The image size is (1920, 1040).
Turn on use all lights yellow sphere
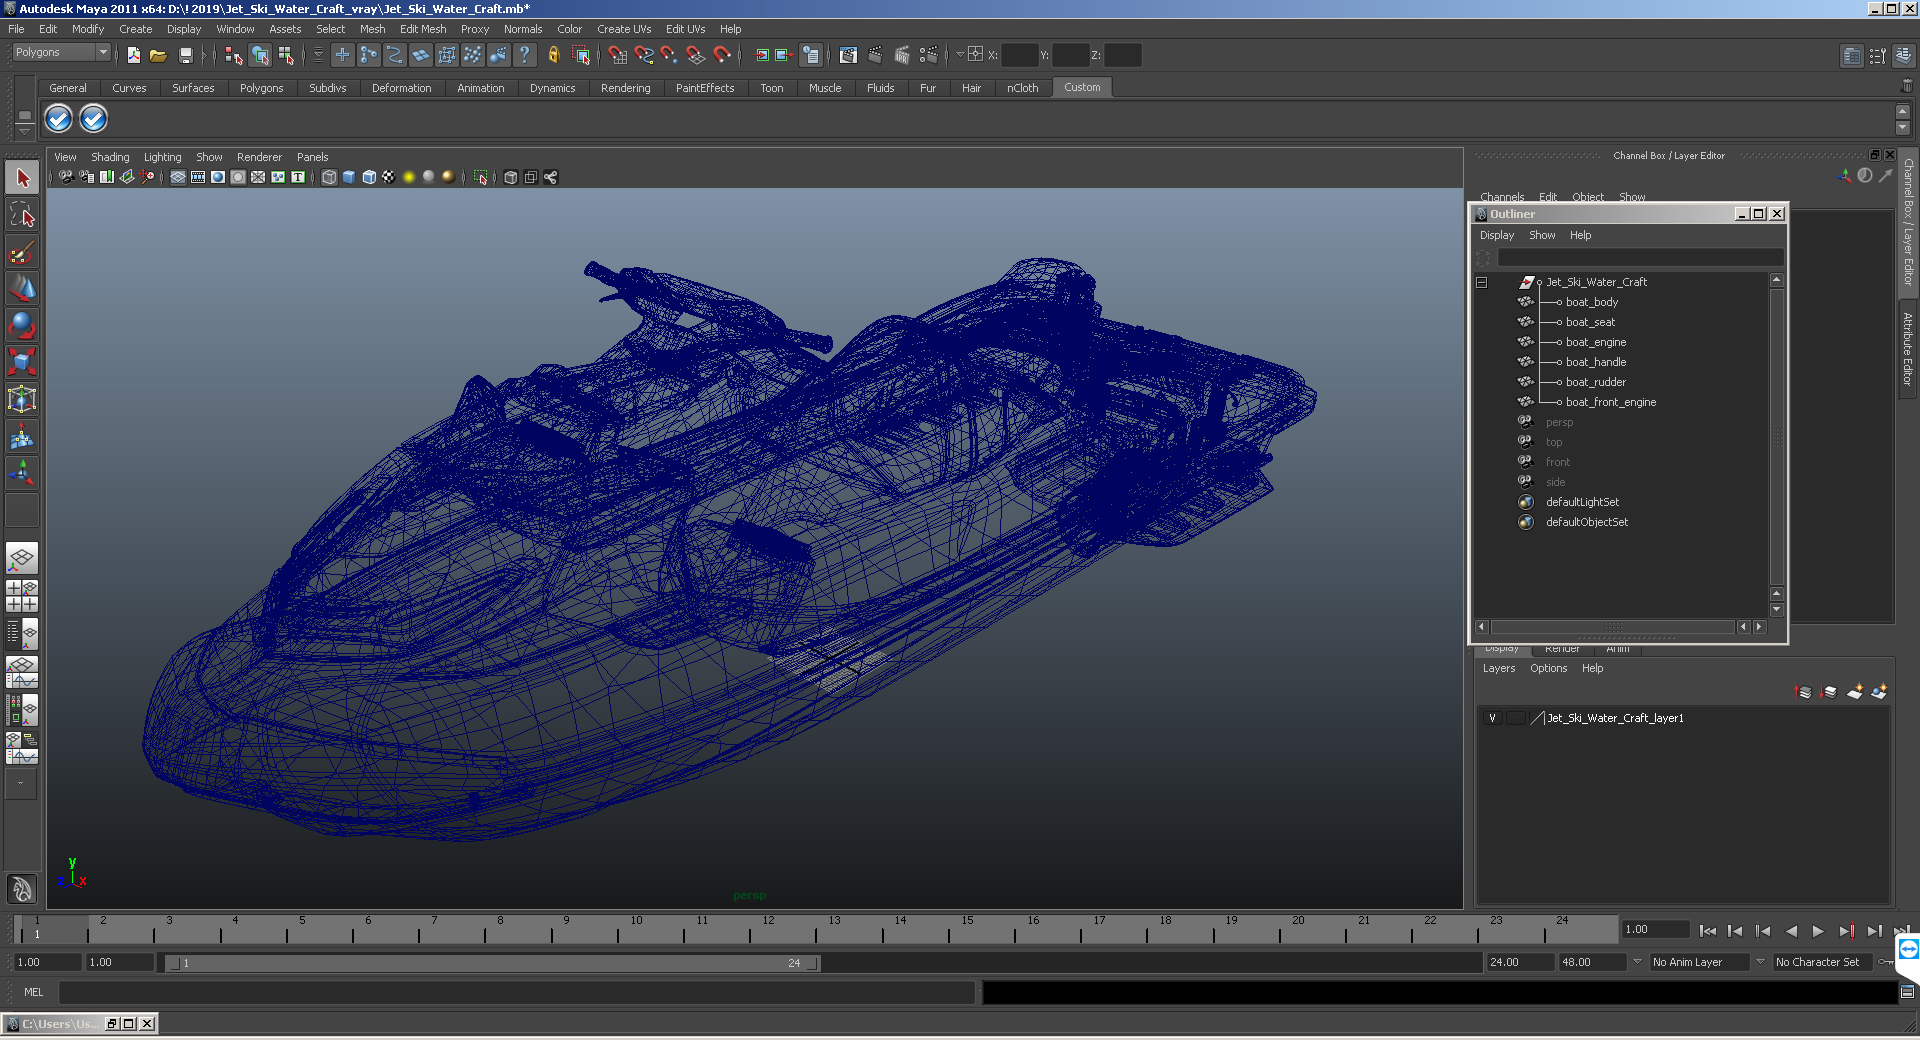409,177
